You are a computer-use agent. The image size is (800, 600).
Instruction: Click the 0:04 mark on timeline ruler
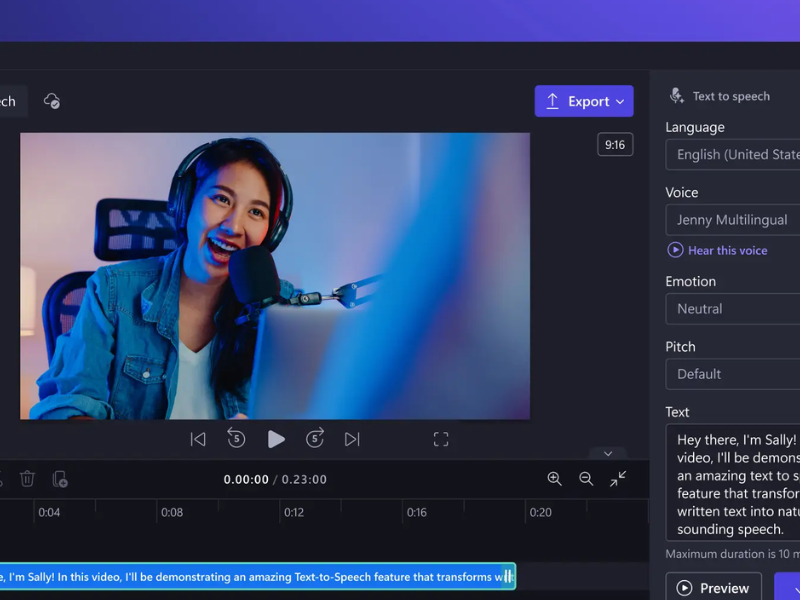[x=49, y=512]
